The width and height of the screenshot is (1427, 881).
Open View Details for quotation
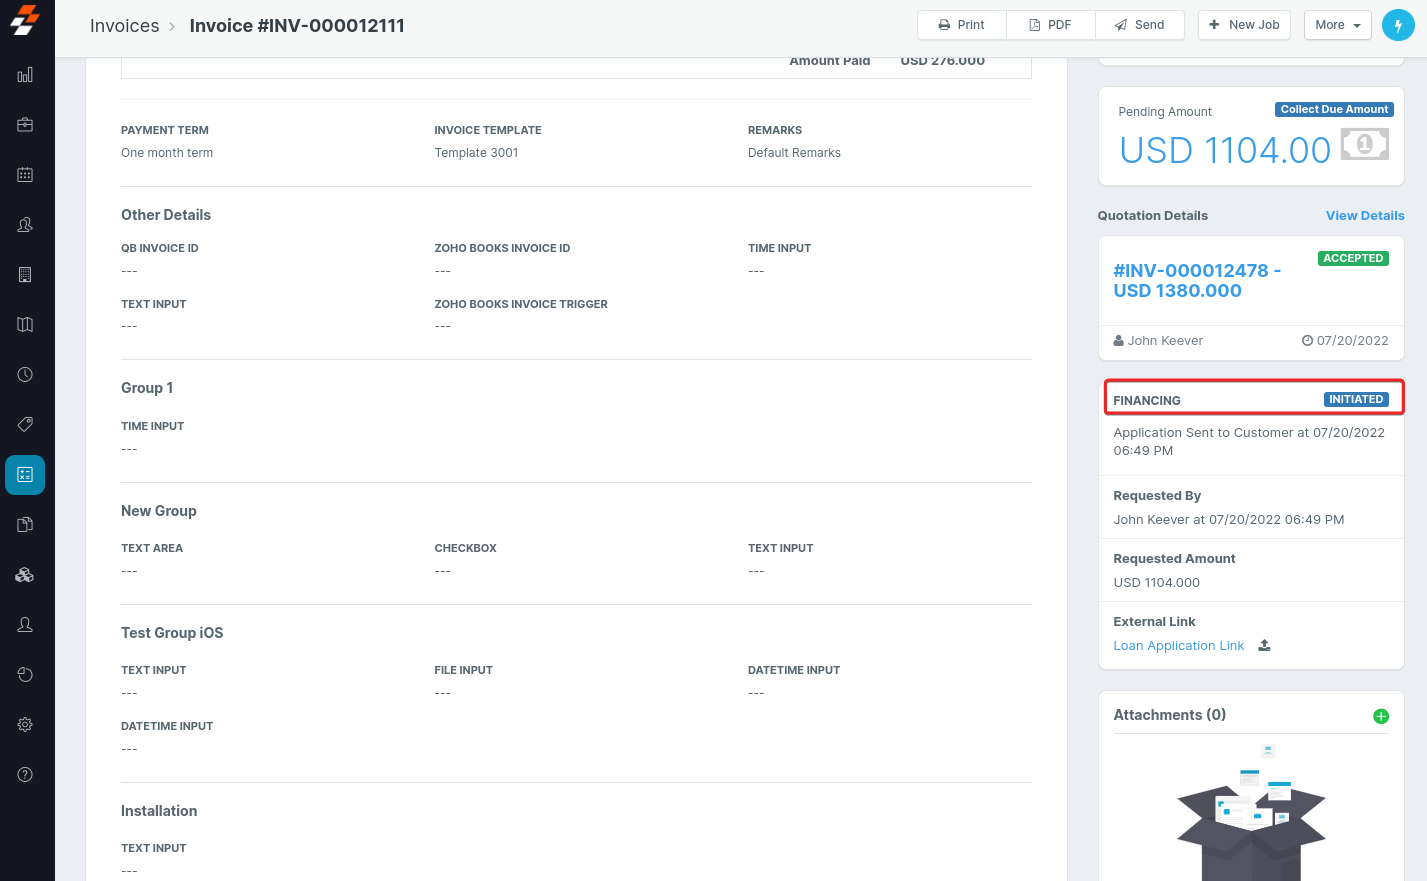click(x=1364, y=216)
